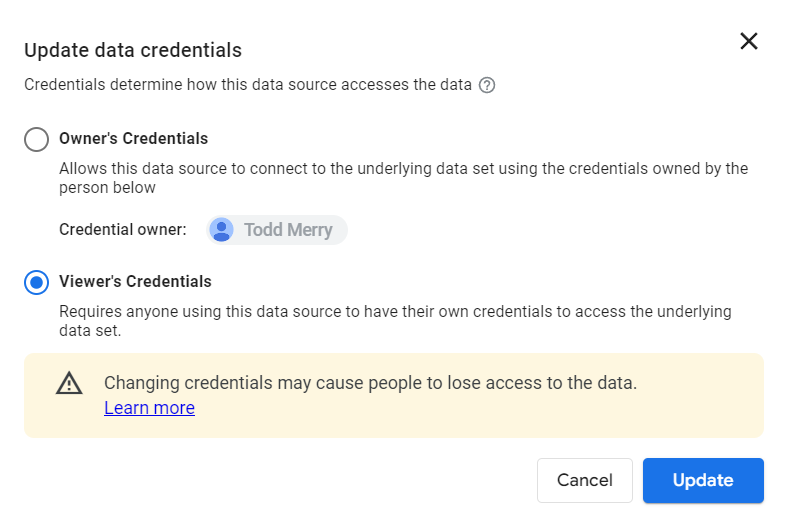The width and height of the screenshot is (788, 515).
Task: Select the Viewer's Credentials radio button
Action: pyautogui.click(x=36, y=282)
